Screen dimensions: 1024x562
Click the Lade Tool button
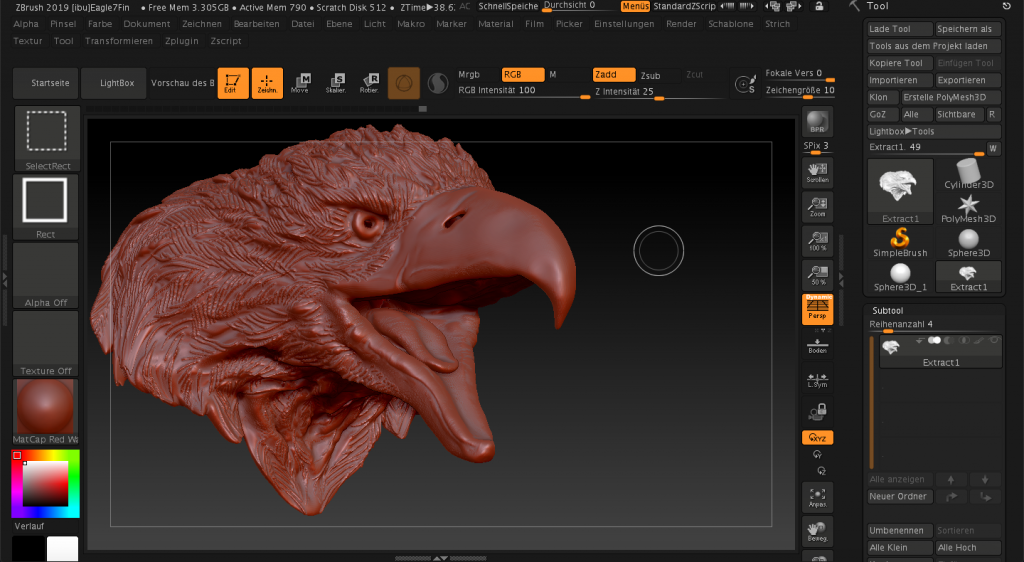[899, 29]
